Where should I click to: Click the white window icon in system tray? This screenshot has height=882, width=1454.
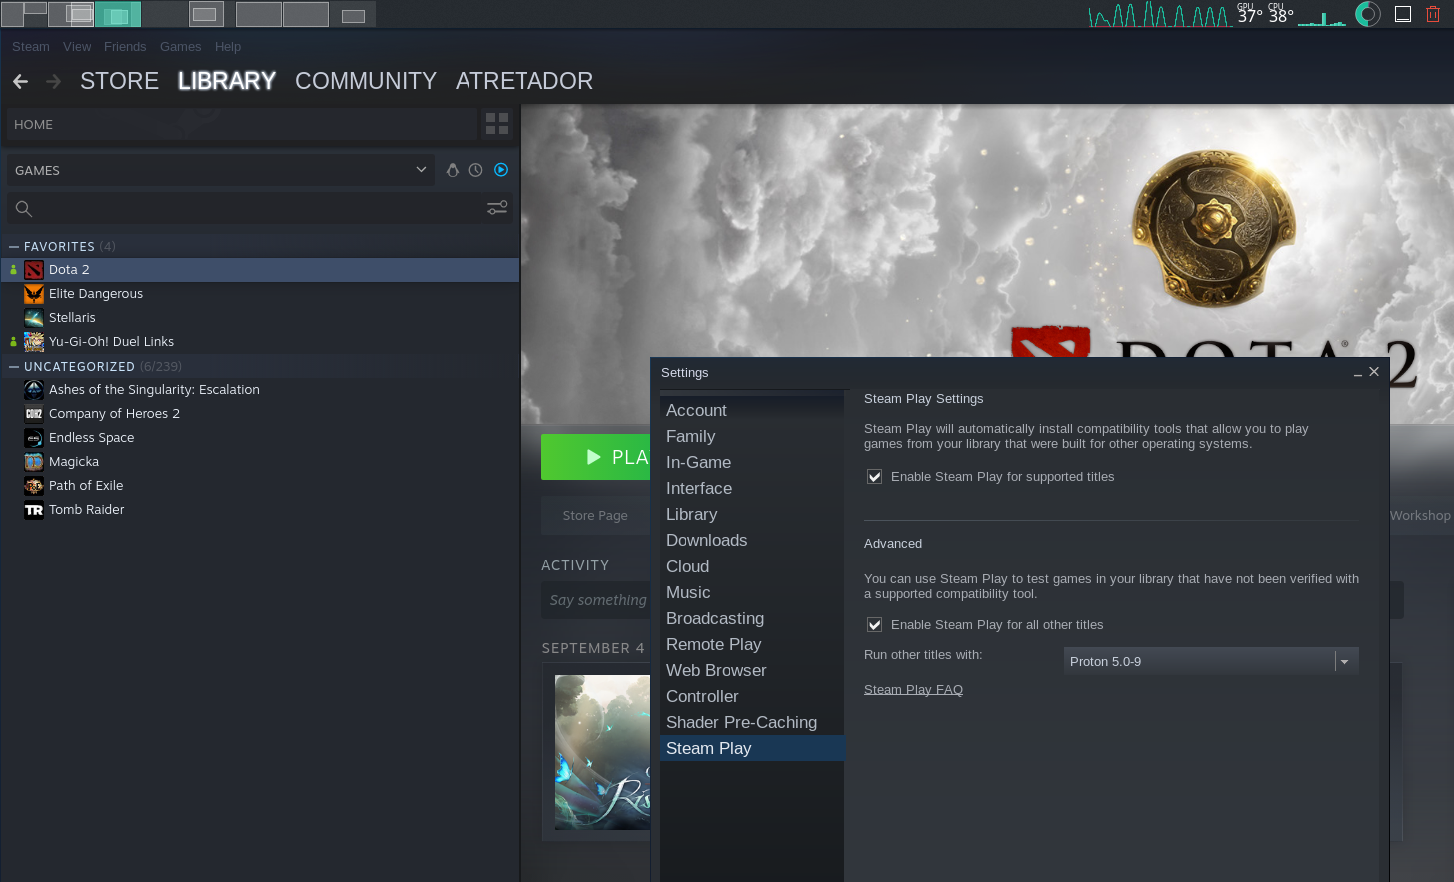pos(1403,14)
